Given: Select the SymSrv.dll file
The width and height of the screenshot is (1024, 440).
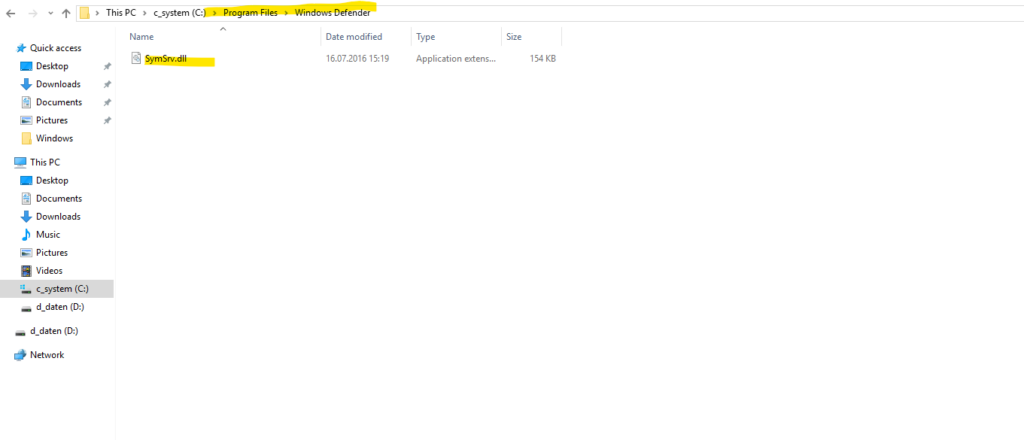Looking at the screenshot, I should click(165, 59).
